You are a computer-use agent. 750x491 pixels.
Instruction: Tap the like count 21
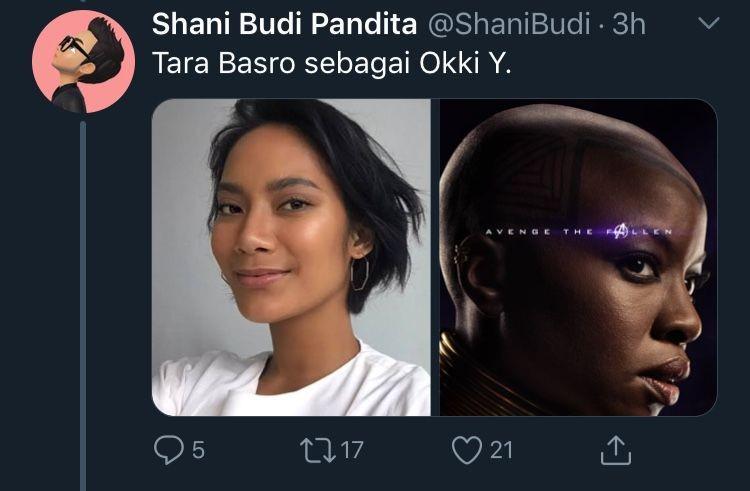click(x=501, y=450)
